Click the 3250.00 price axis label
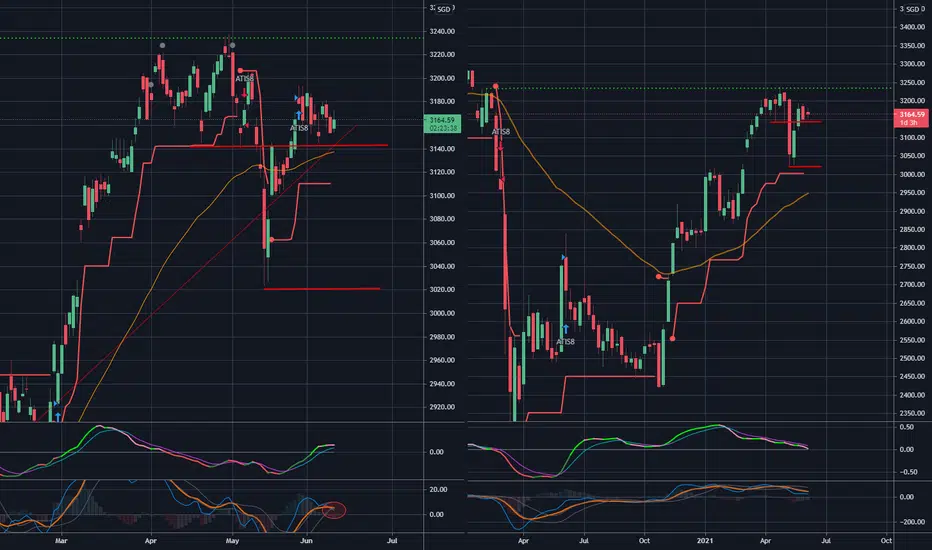The height and width of the screenshot is (550, 932). pyautogui.click(x=912, y=83)
